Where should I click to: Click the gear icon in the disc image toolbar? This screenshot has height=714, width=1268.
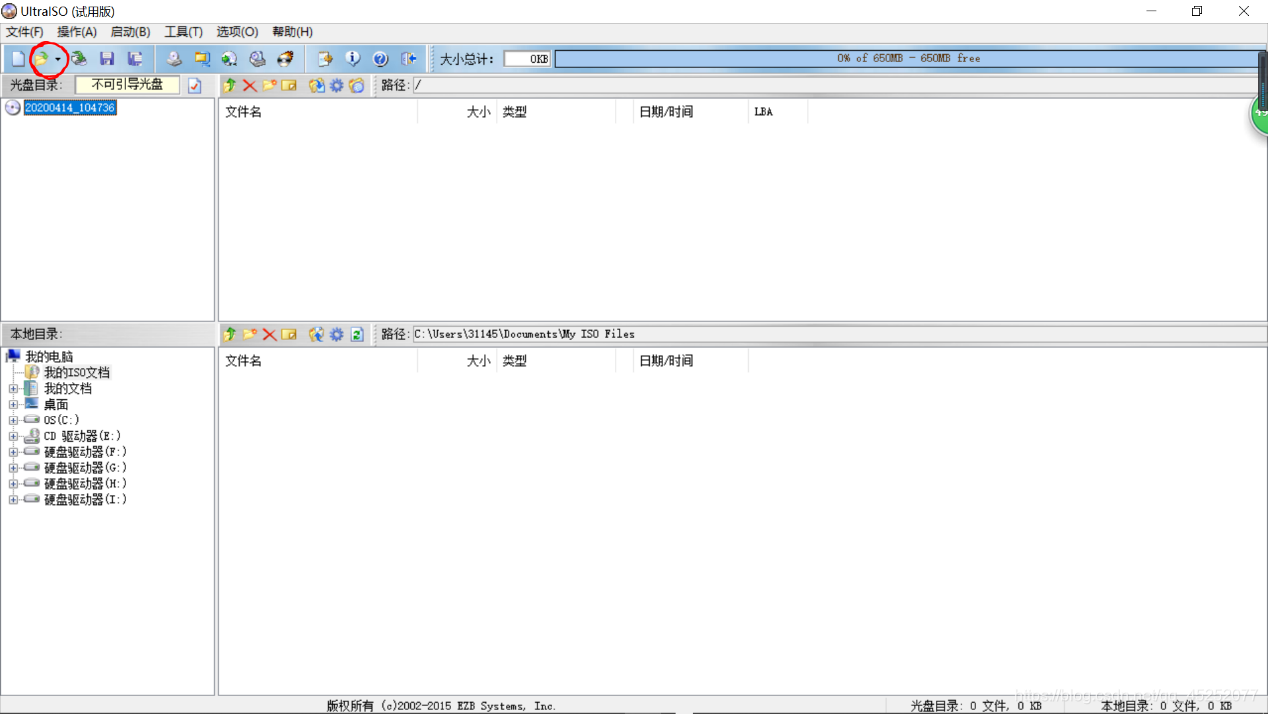[337, 85]
